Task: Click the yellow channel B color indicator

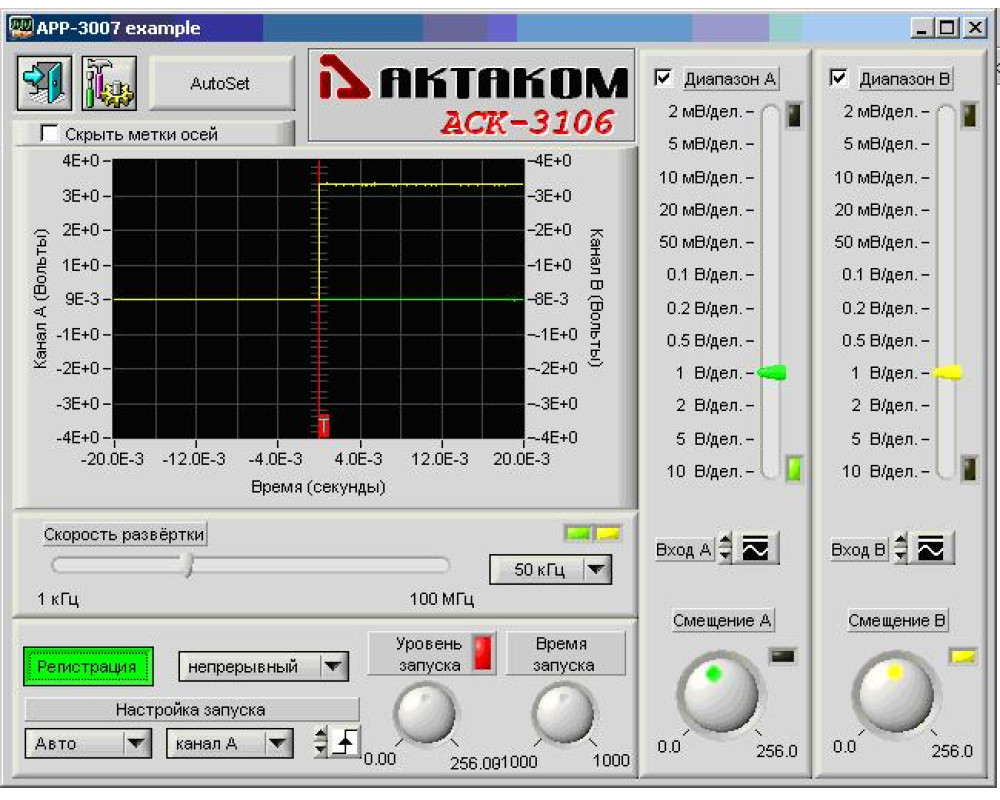Action: 607,533
